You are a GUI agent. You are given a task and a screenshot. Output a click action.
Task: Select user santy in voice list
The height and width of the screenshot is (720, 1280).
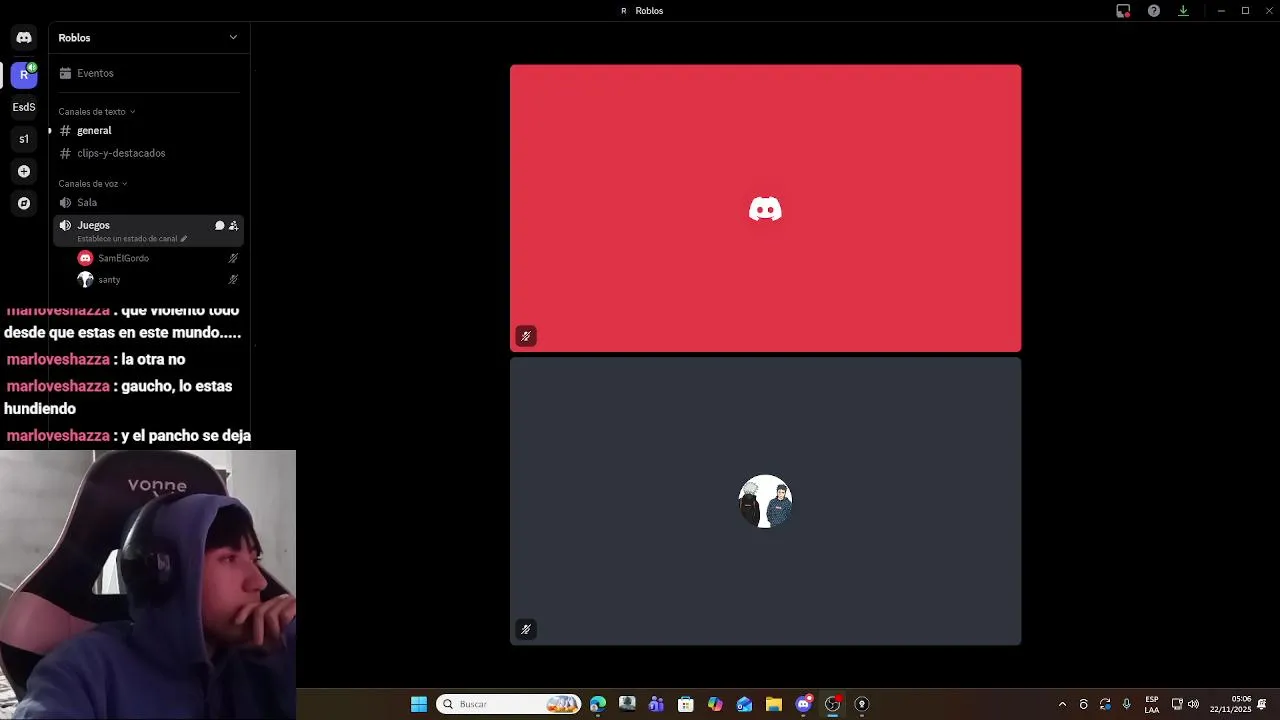109,280
